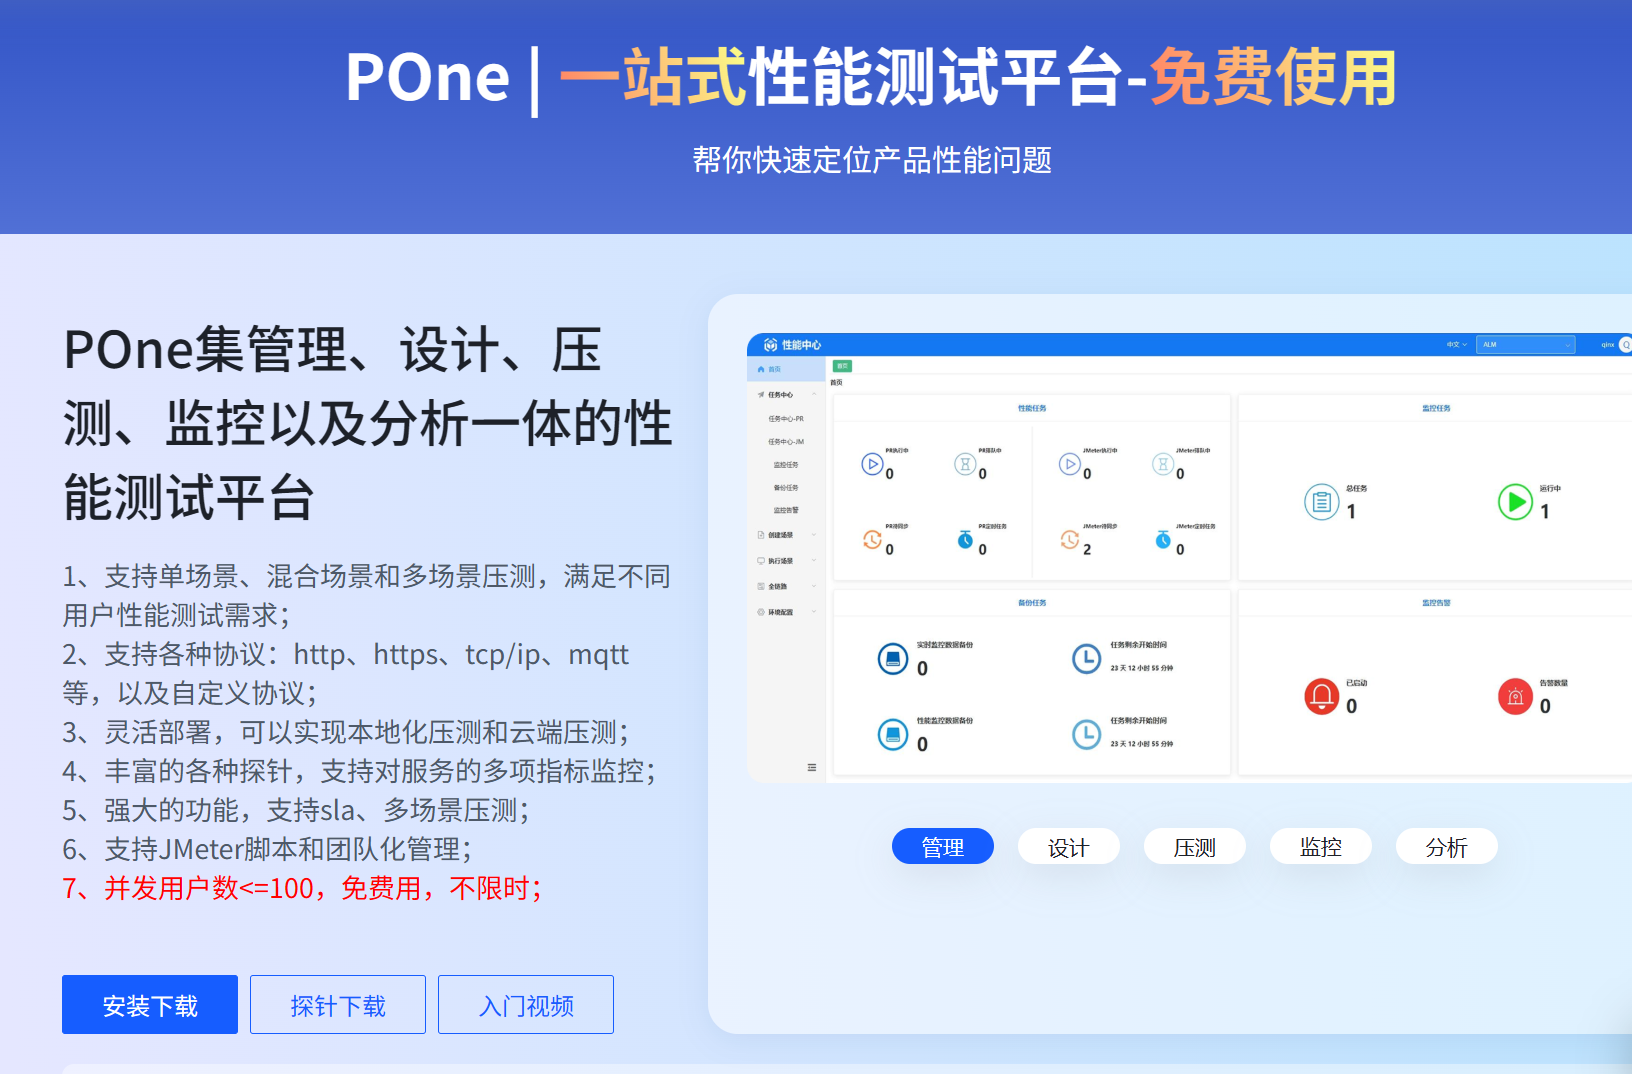Switch to the 设计 tab

click(x=1068, y=847)
